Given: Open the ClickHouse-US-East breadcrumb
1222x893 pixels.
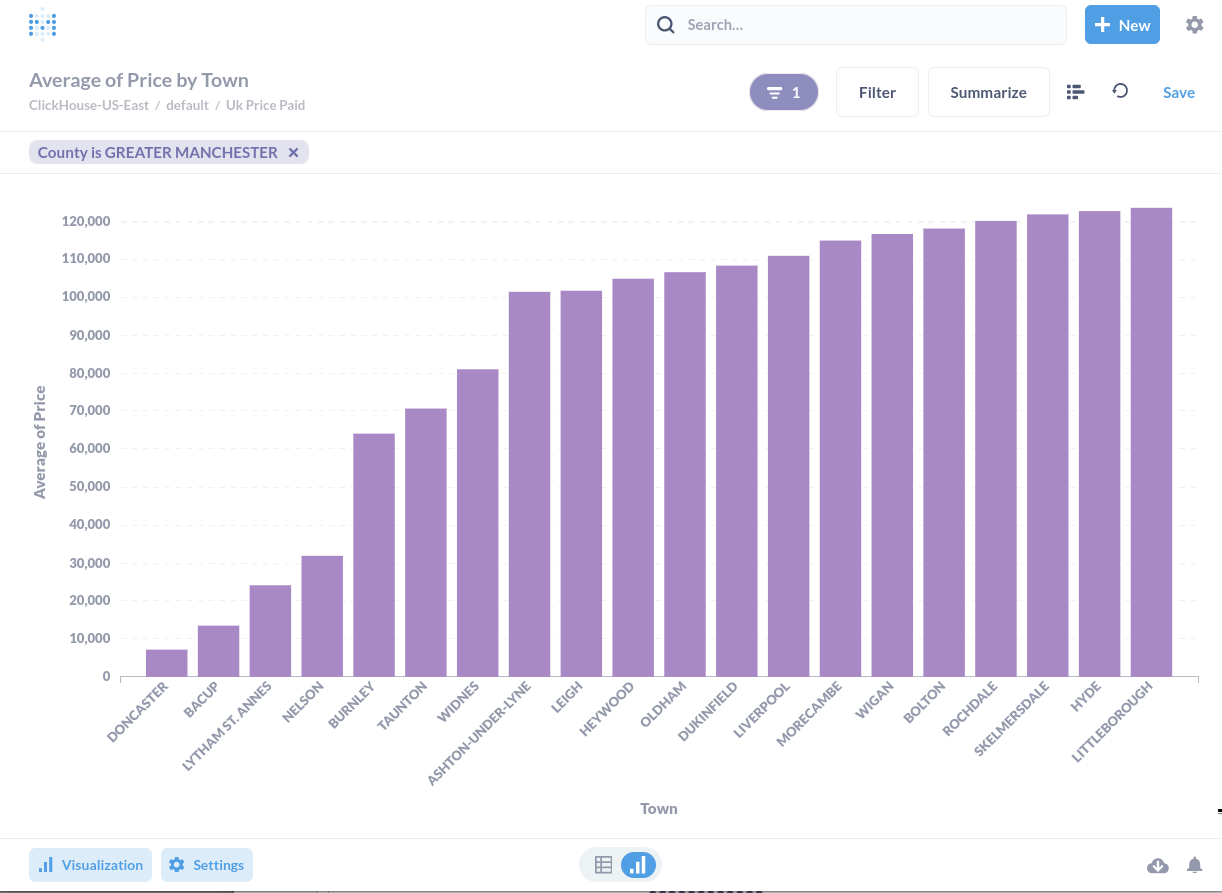Looking at the screenshot, I should pos(89,104).
